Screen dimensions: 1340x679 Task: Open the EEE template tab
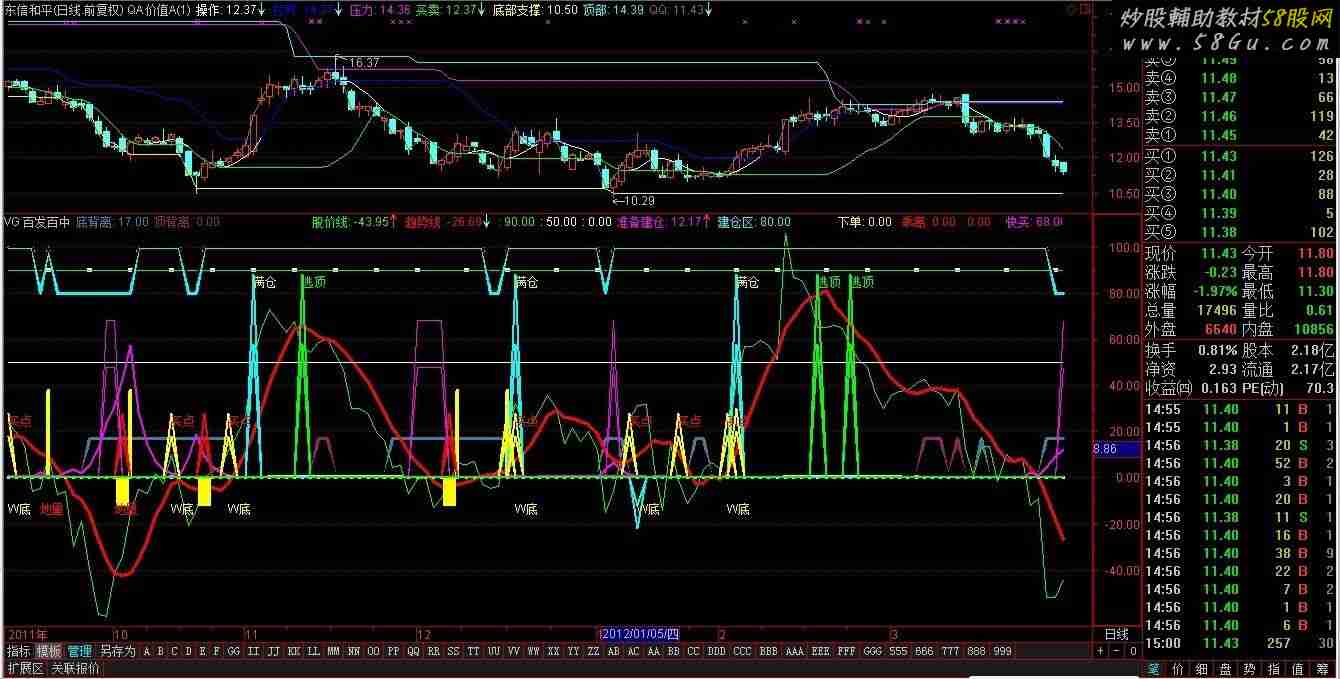click(x=821, y=651)
